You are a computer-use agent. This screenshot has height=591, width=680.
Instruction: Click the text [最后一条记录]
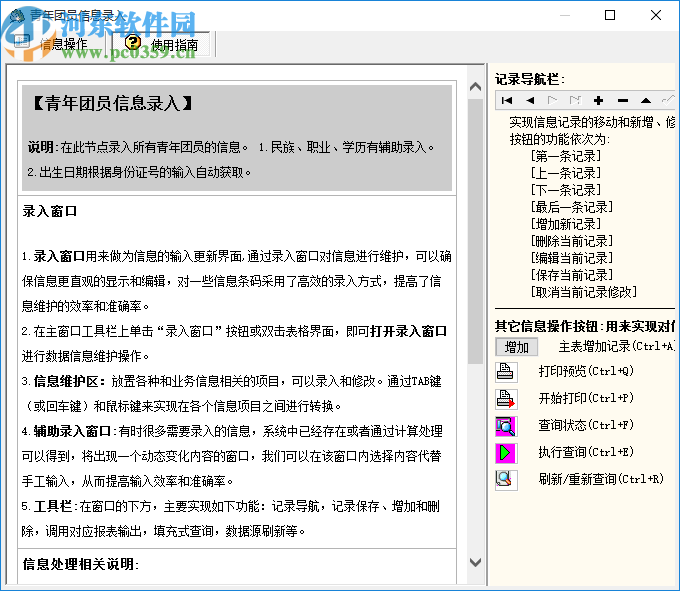pos(572,207)
